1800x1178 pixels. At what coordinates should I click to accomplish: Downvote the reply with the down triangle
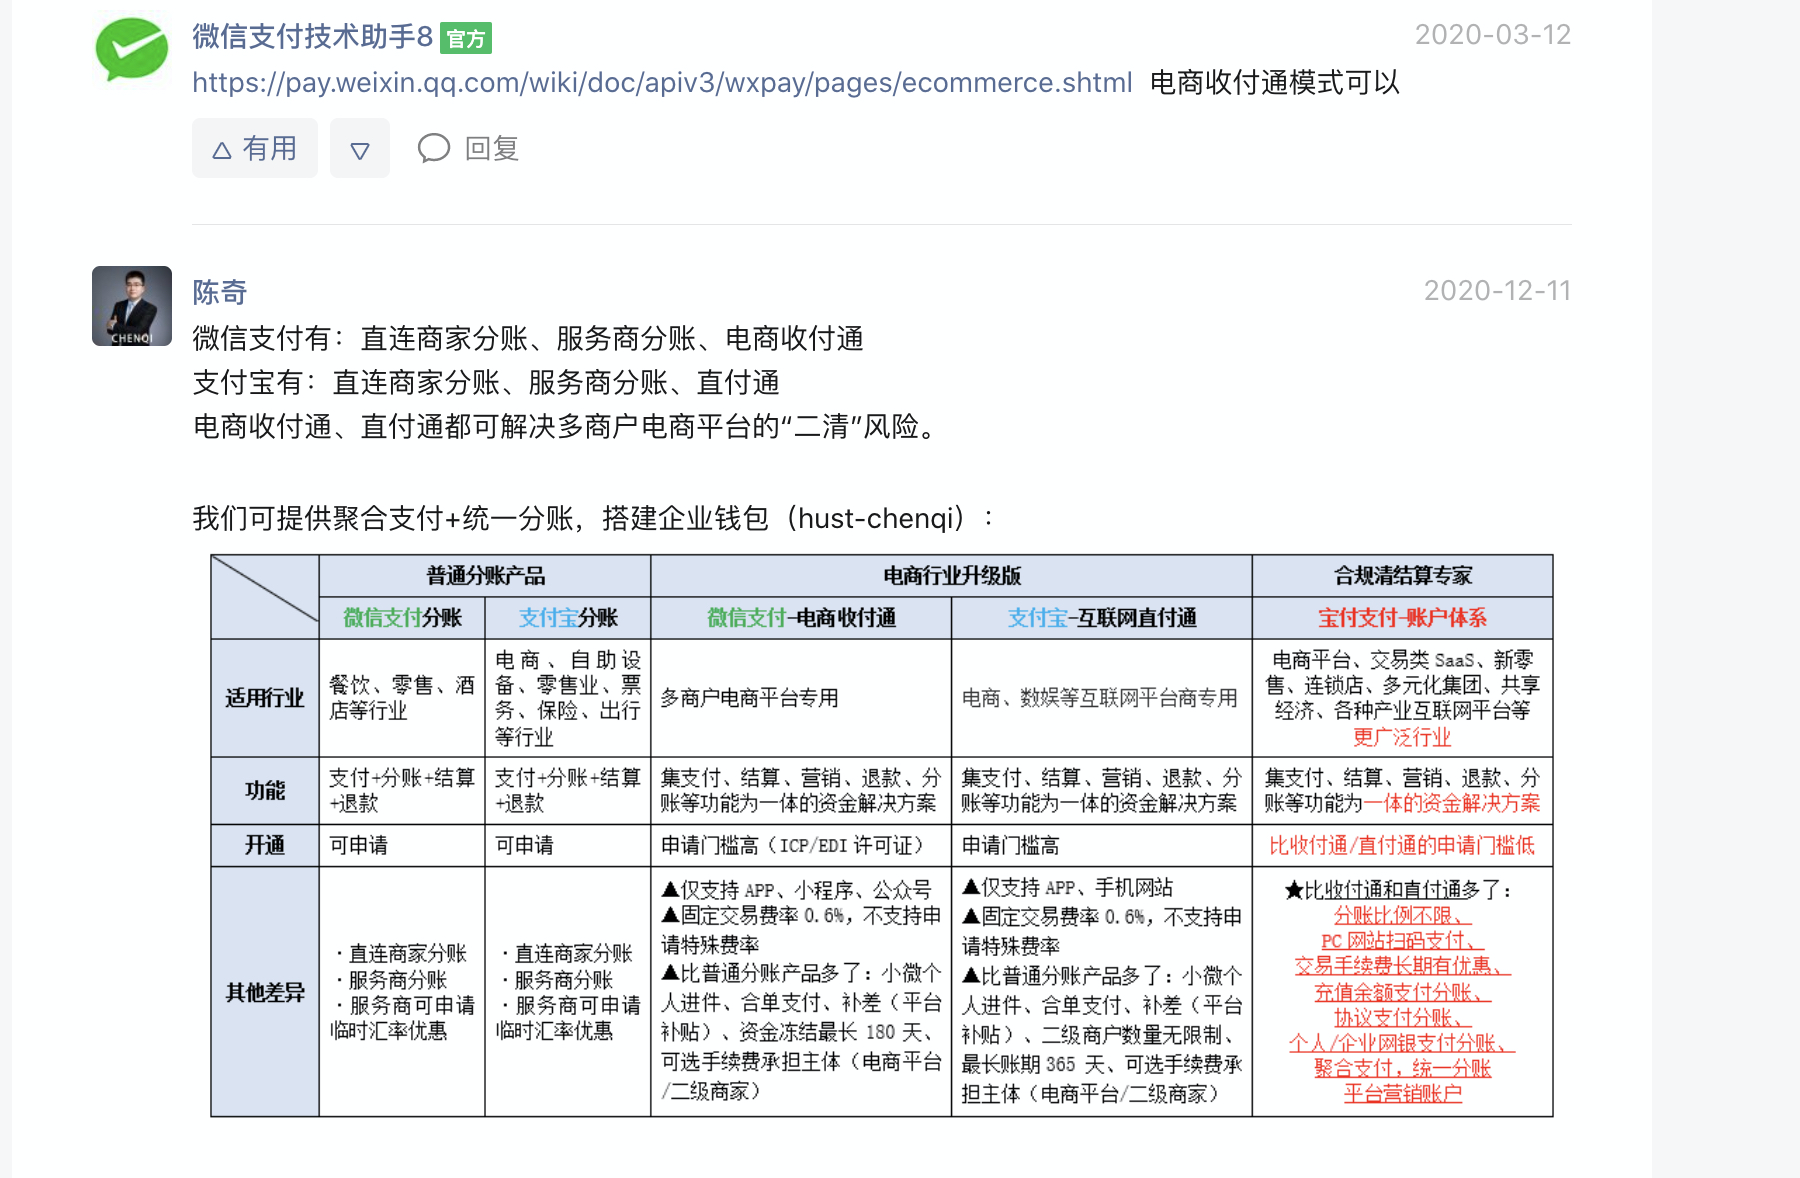point(360,148)
